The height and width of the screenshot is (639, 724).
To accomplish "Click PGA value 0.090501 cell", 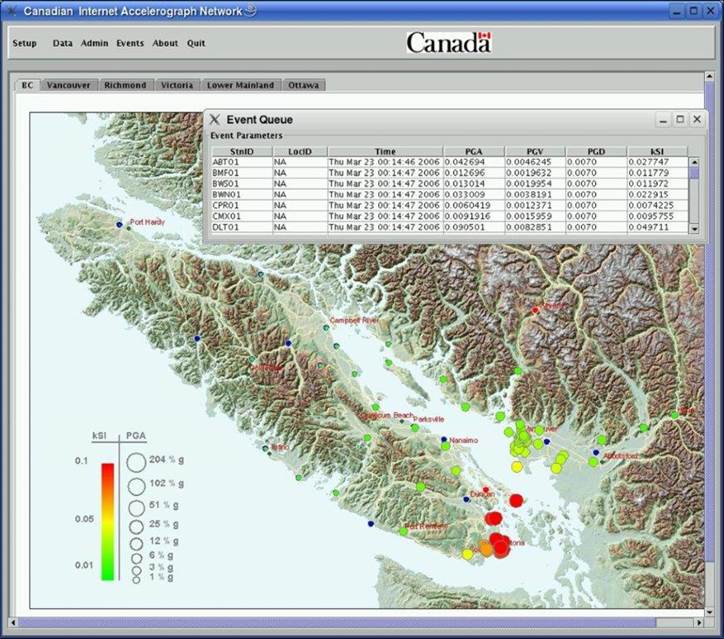I will [474, 227].
